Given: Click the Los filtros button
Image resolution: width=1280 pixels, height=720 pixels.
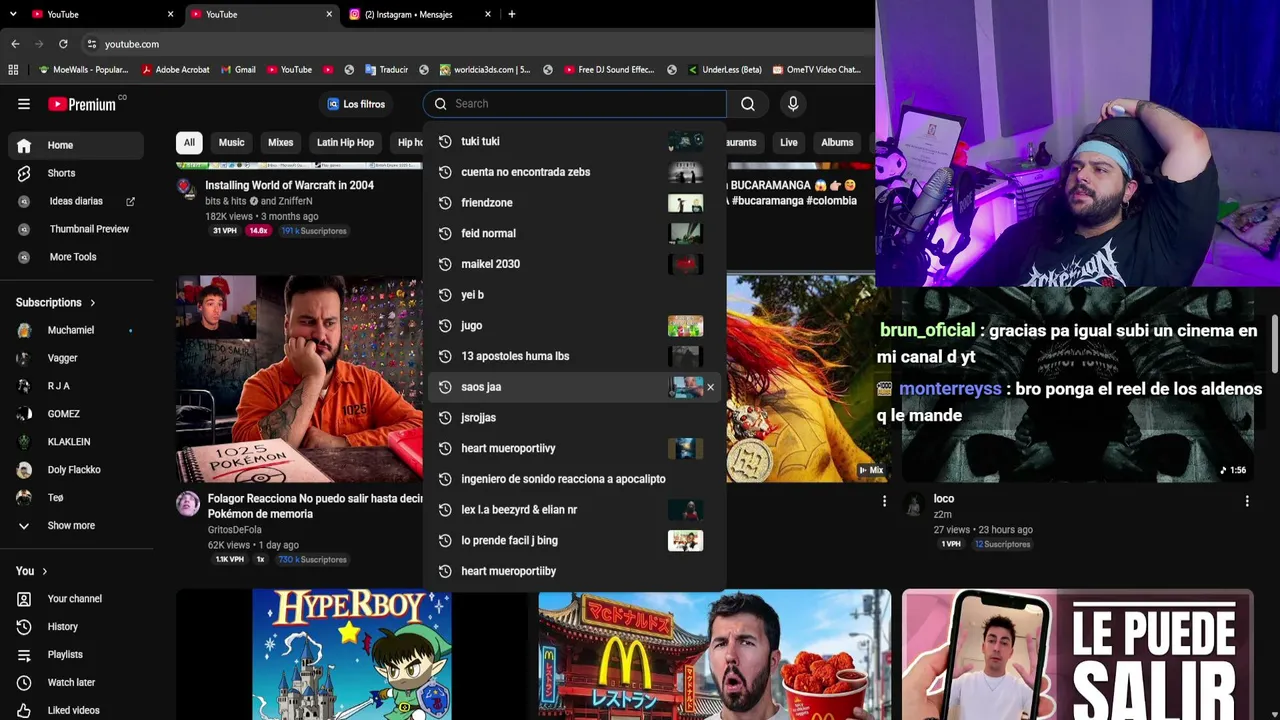Looking at the screenshot, I should (357, 104).
